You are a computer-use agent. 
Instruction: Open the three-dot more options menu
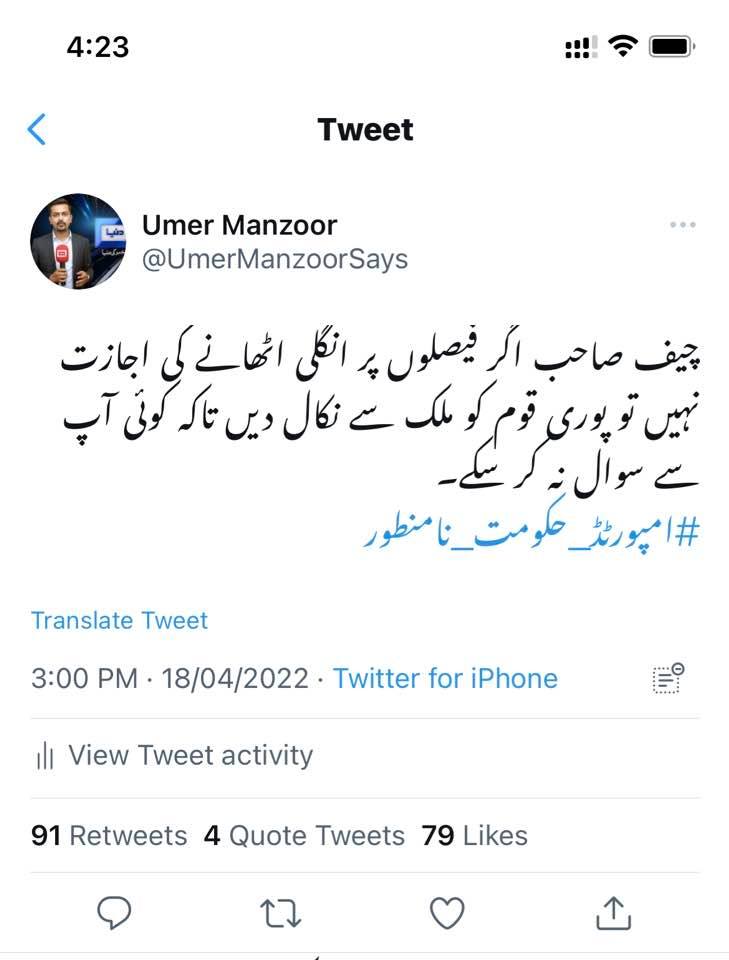coord(682,225)
